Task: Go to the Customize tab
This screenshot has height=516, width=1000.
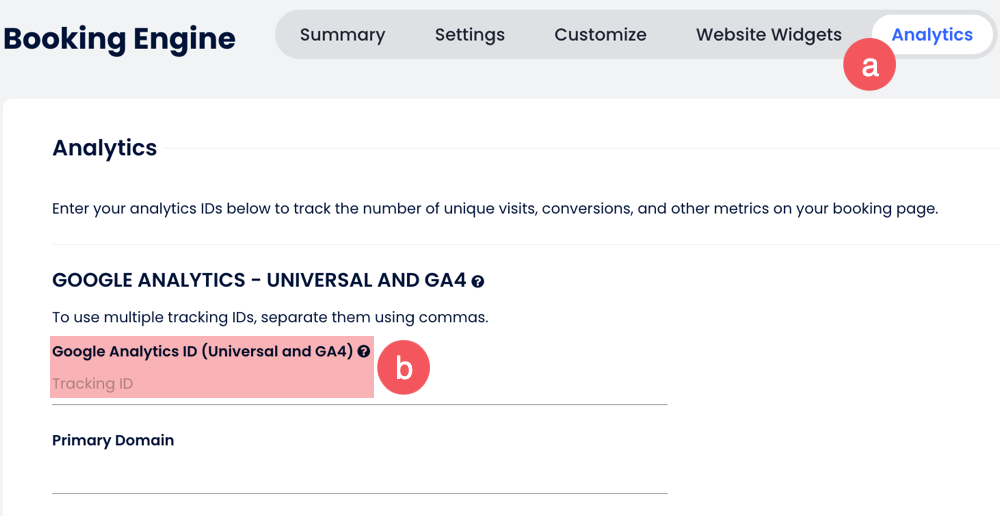Action: click(600, 35)
